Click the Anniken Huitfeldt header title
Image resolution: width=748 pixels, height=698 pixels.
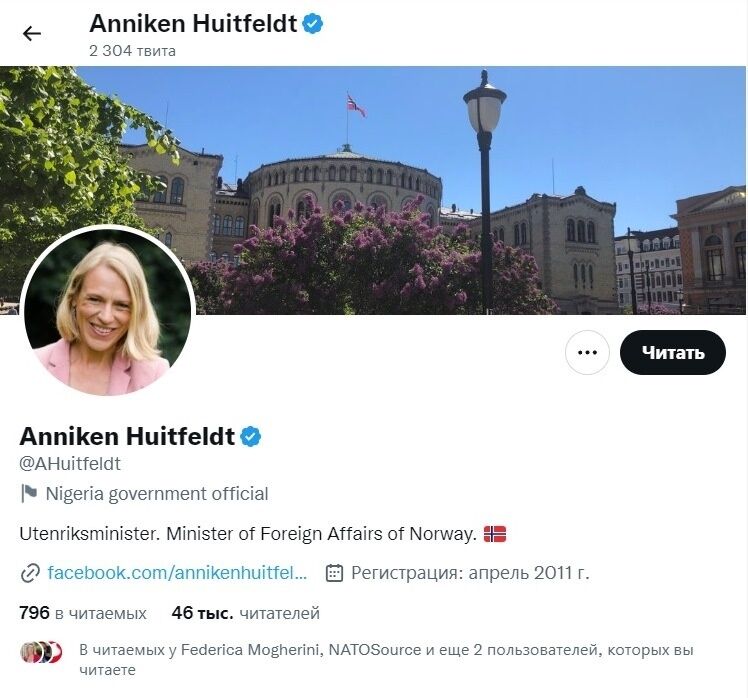click(x=193, y=24)
